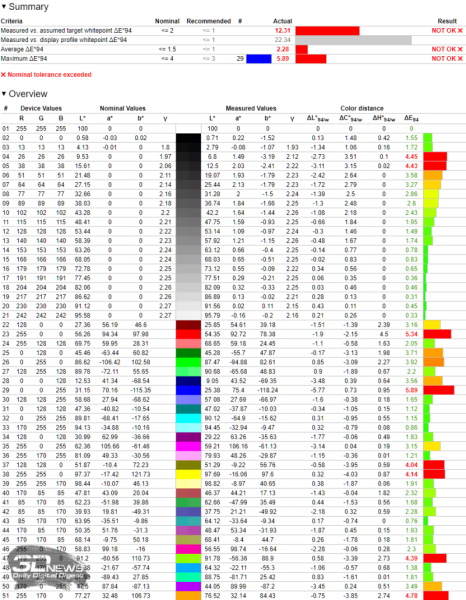Collapse the Overview section triangle
The height and width of the screenshot is (600, 466).
(x=4, y=94)
